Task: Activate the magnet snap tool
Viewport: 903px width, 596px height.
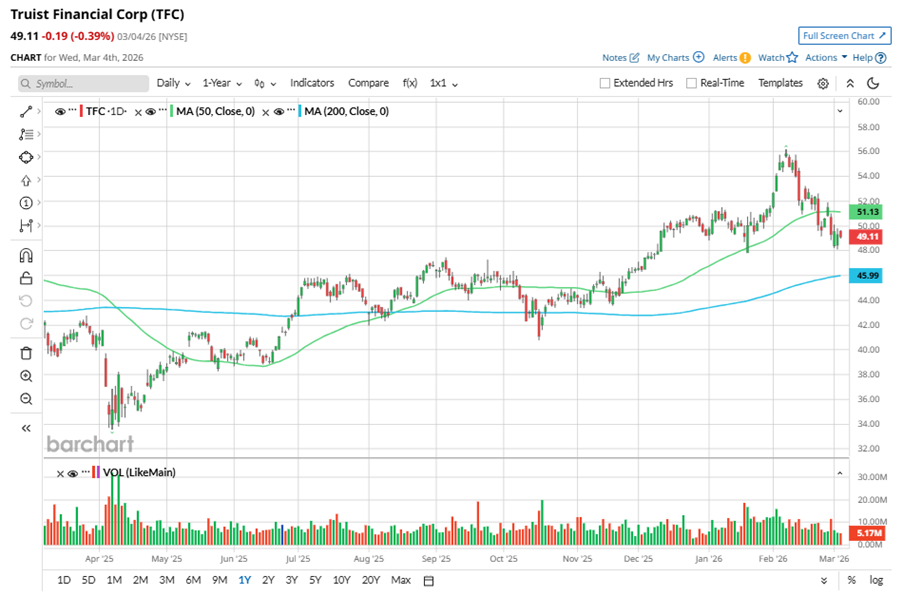Action: tap(26, 255)
